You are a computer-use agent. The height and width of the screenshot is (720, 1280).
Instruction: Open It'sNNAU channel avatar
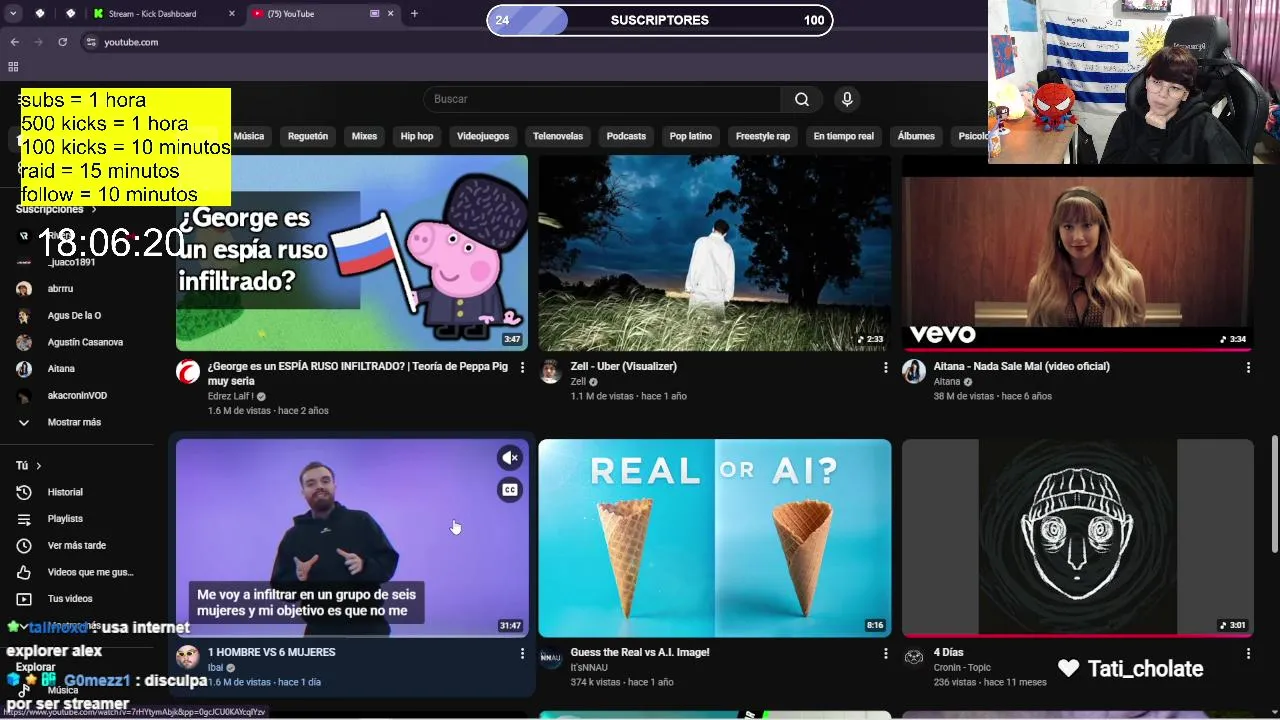[550, 657]
